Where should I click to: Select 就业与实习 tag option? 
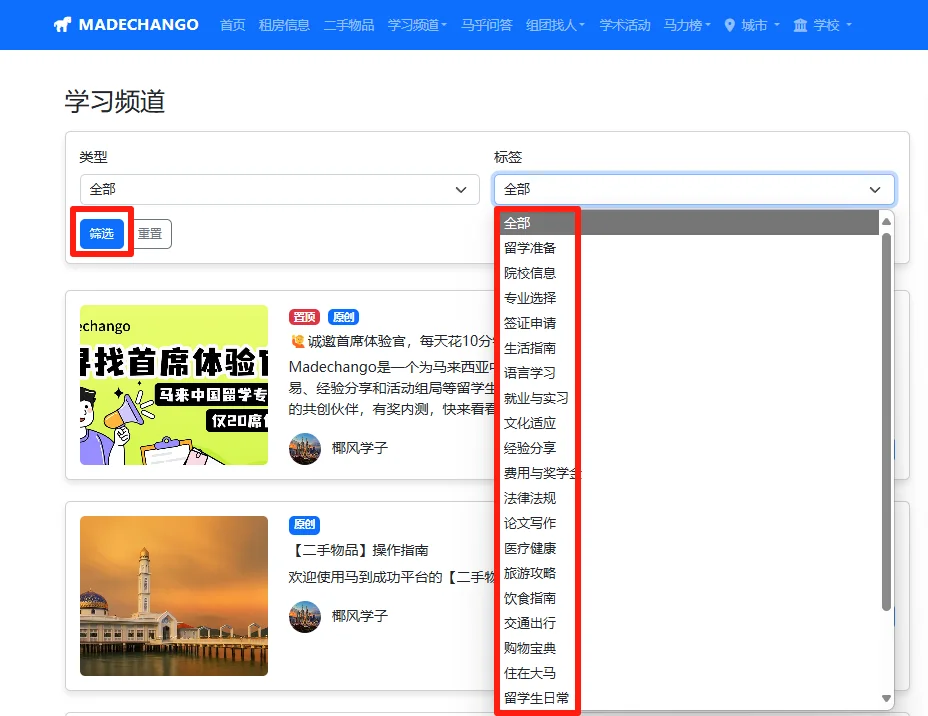[x=689, y=398]
